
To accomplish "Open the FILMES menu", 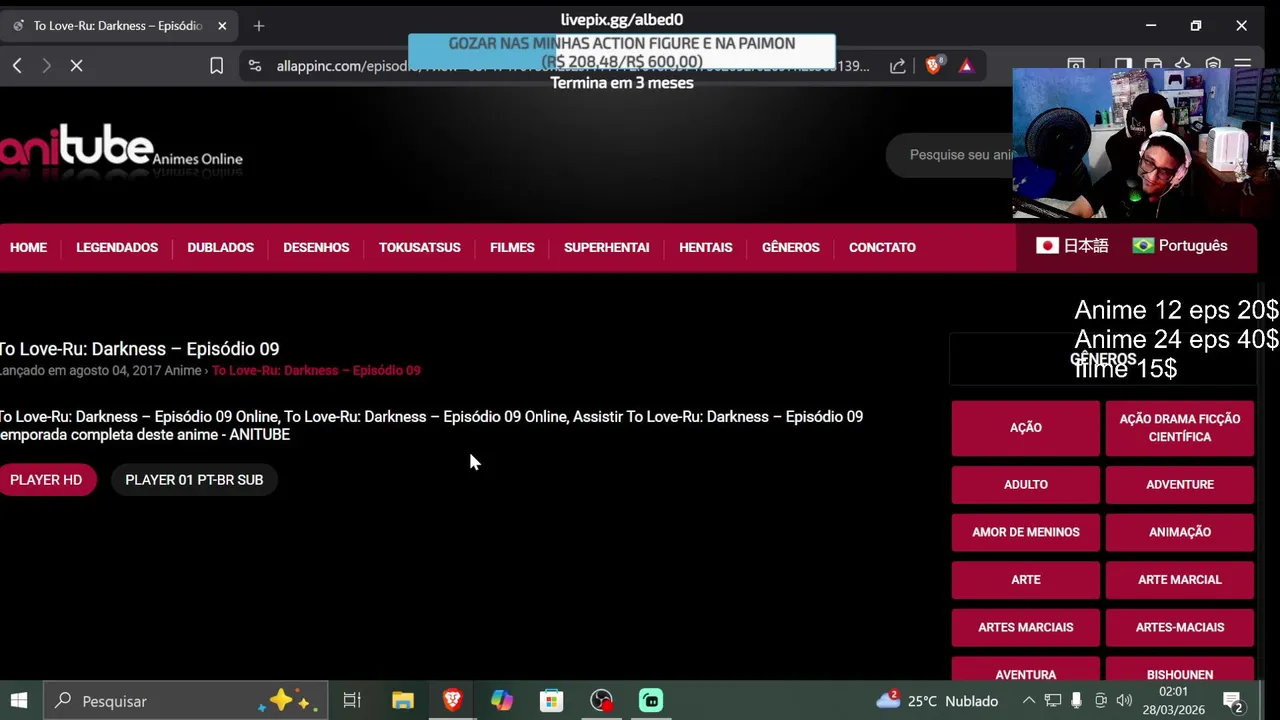I will point(512,248).
